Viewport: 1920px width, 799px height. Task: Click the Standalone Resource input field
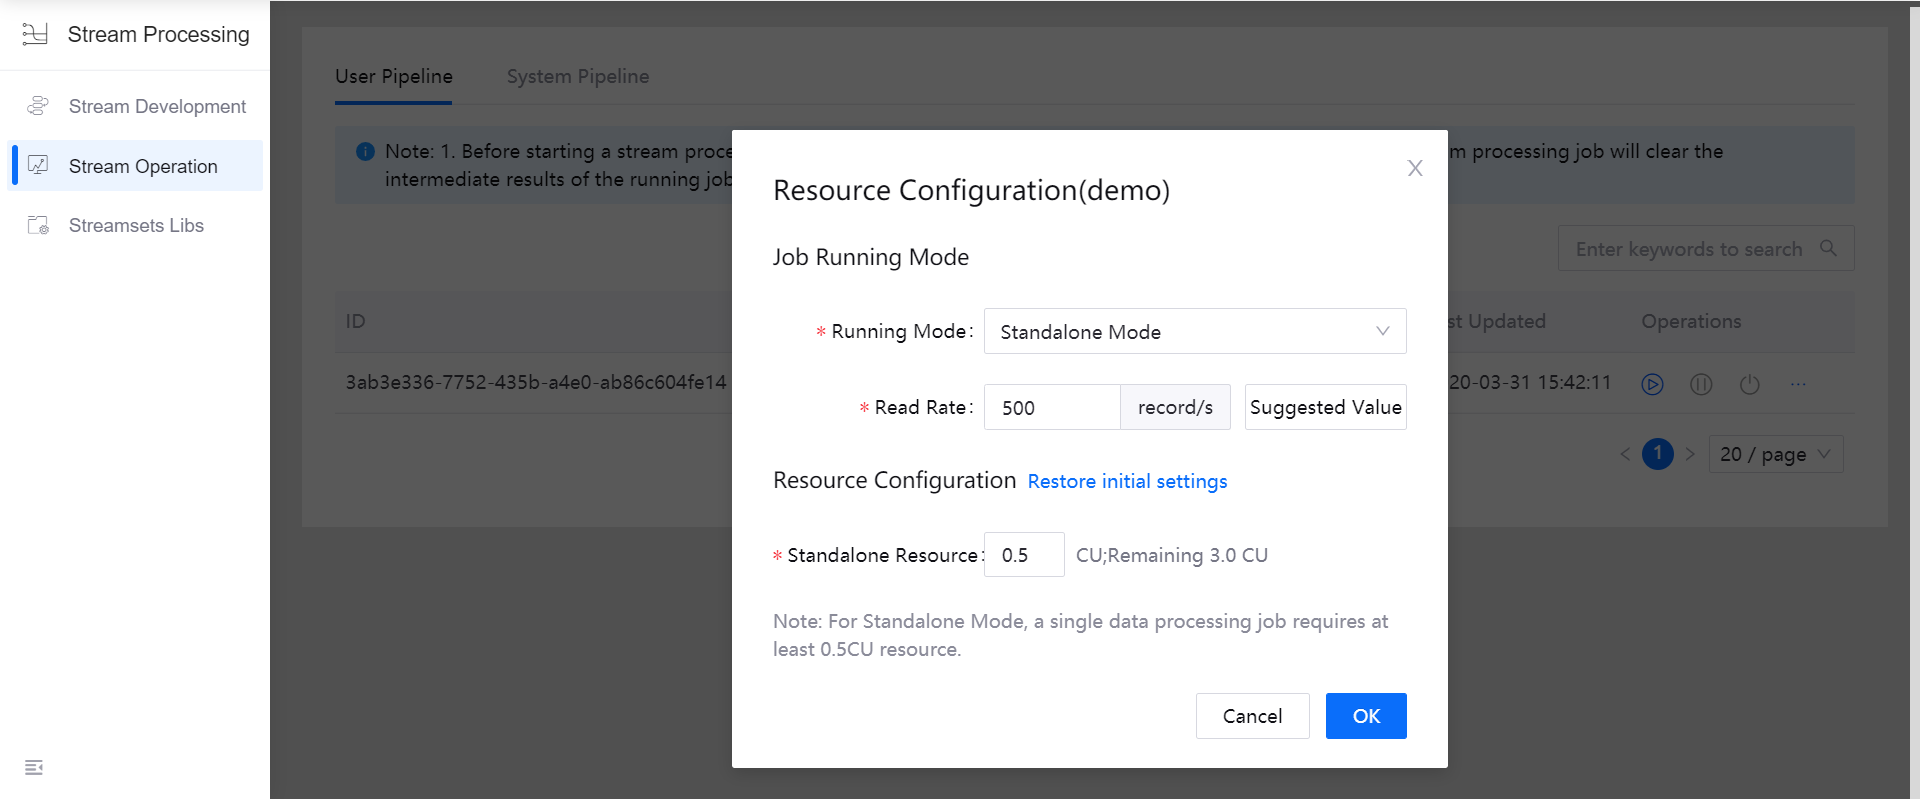coord(1024,555)
